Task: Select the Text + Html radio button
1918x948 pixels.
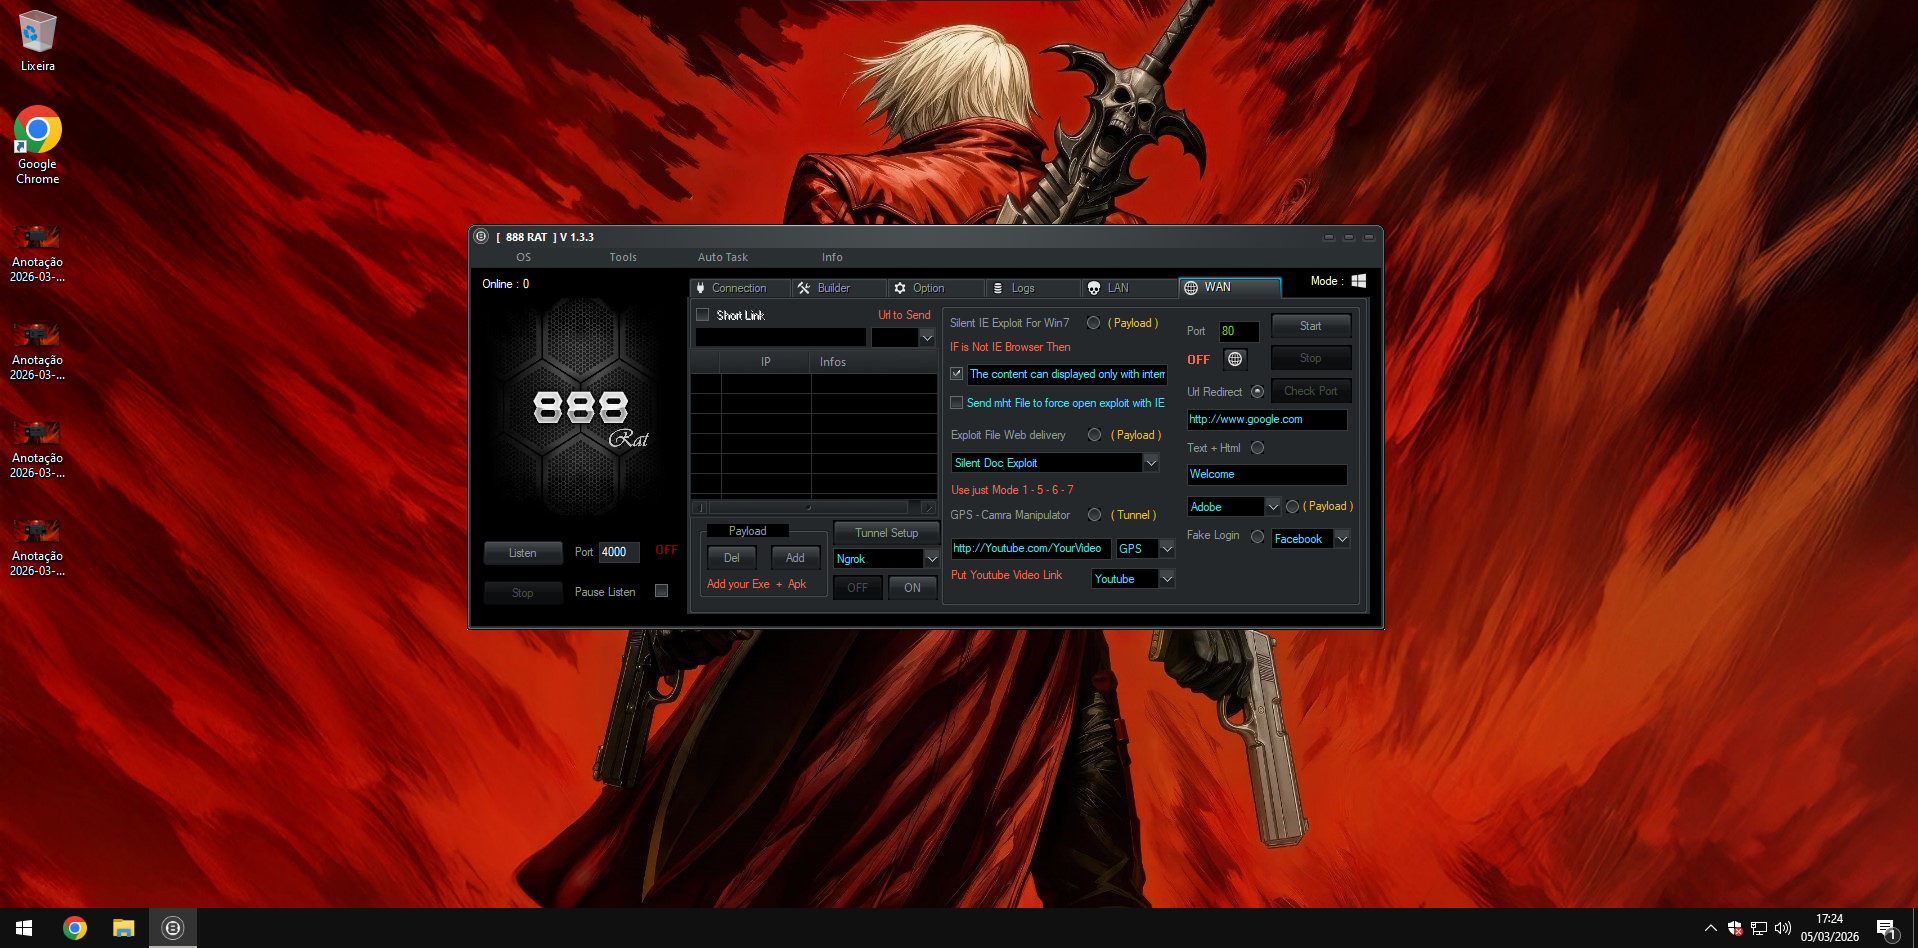Action: tap(1257, 448)
